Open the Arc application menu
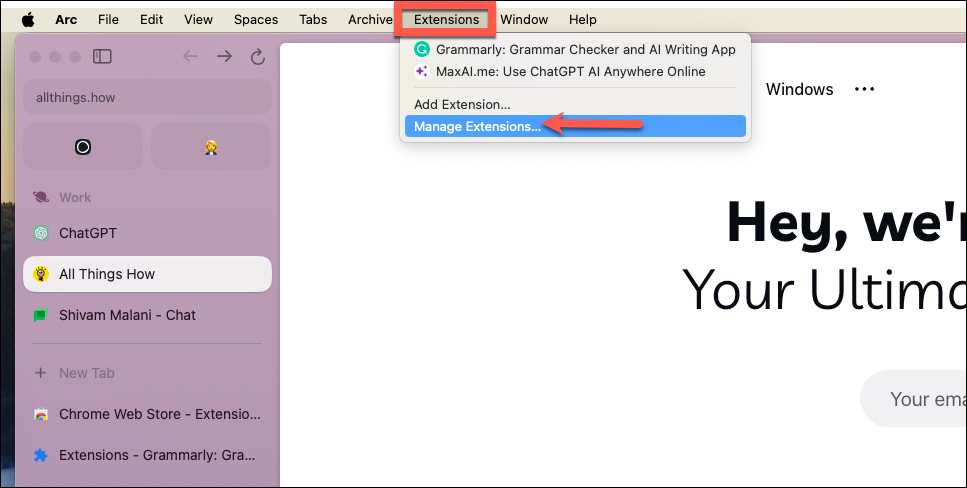967x488 pixels. coord(66,20)
